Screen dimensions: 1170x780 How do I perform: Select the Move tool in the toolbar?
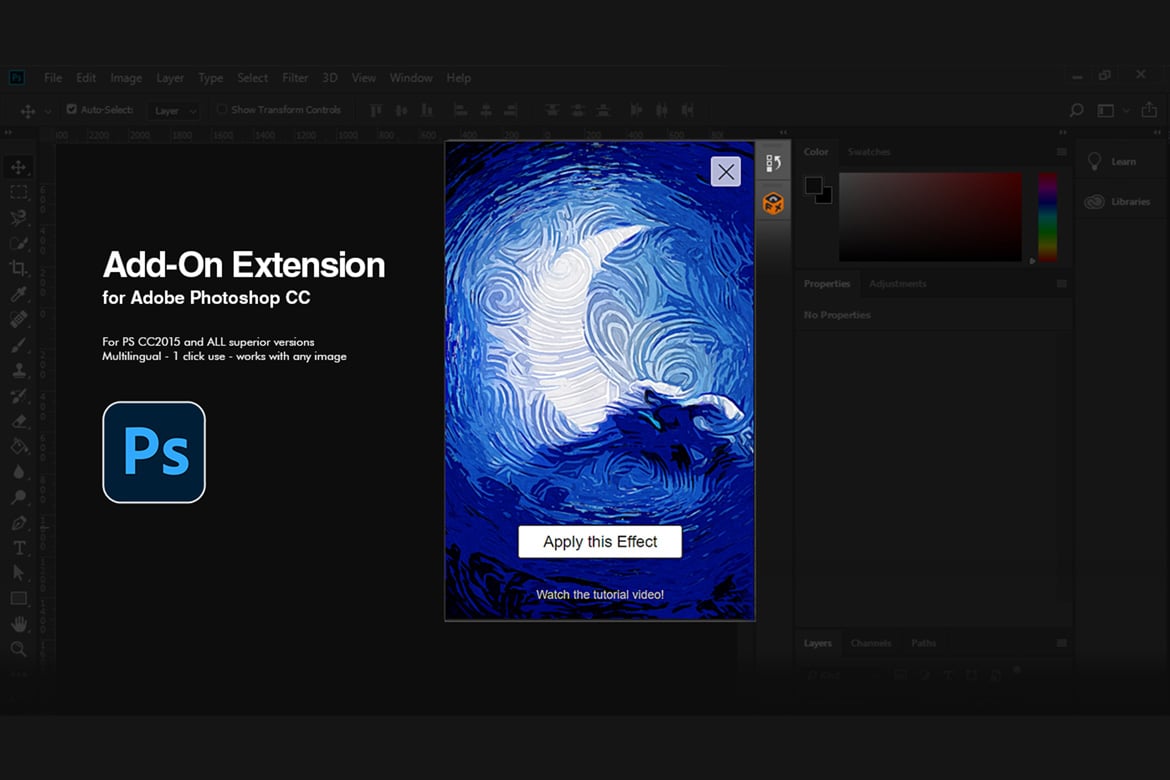point(19,167)
